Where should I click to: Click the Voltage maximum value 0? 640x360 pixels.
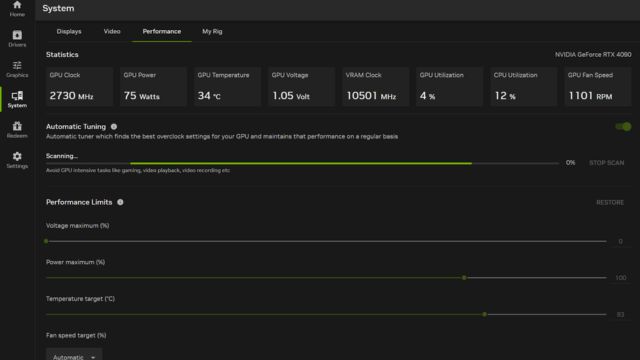click(620, 241)
